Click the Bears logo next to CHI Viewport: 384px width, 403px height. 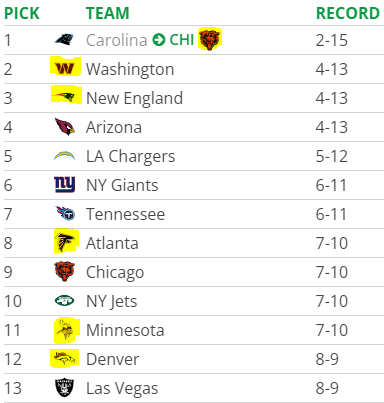pos(210,40)
